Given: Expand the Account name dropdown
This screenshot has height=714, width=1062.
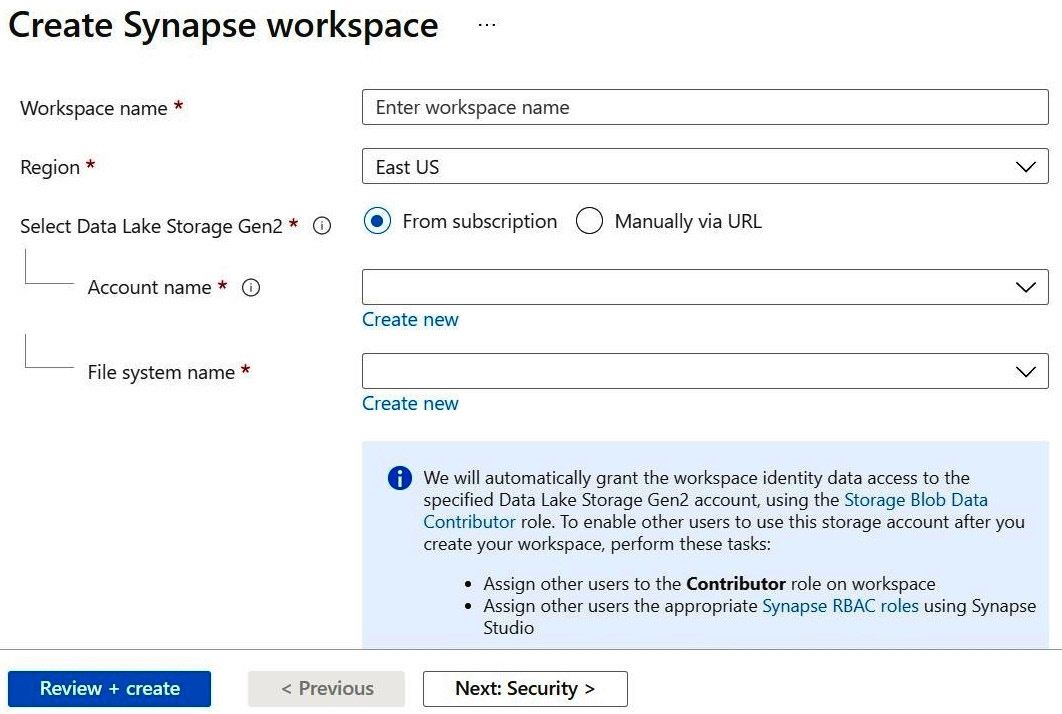Looking at the screenshot, I should [705, 287].
